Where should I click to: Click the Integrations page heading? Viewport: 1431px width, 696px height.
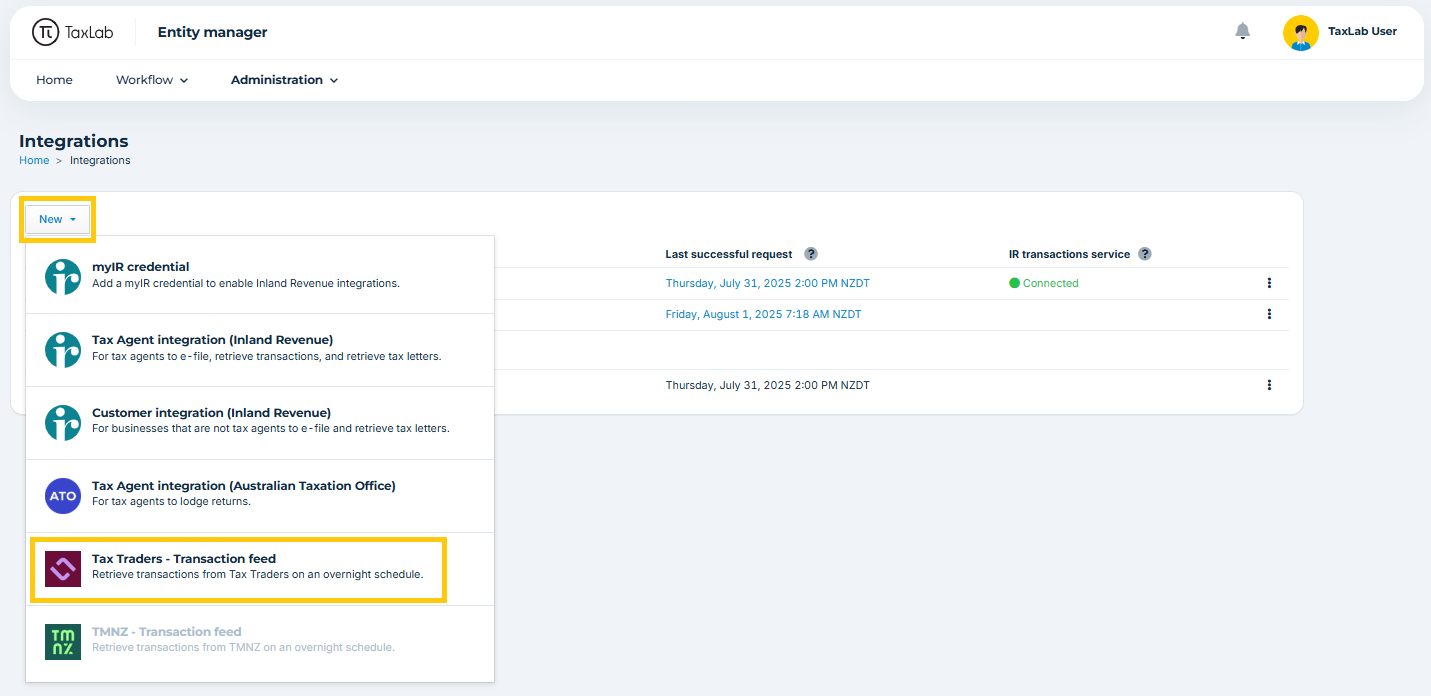(x=74, y=141)
